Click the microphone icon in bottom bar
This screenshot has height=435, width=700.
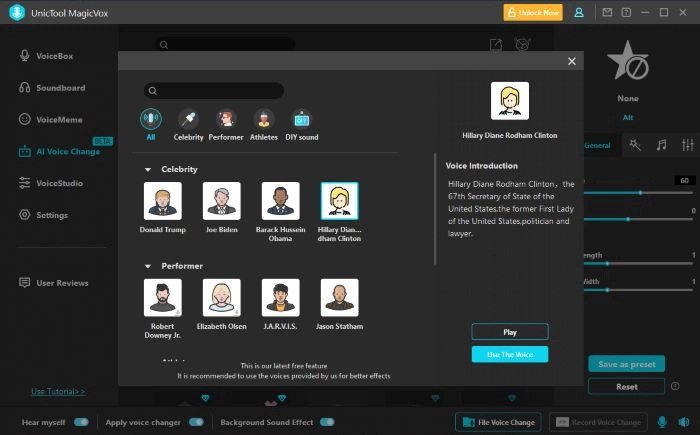[x=662, y=422]
